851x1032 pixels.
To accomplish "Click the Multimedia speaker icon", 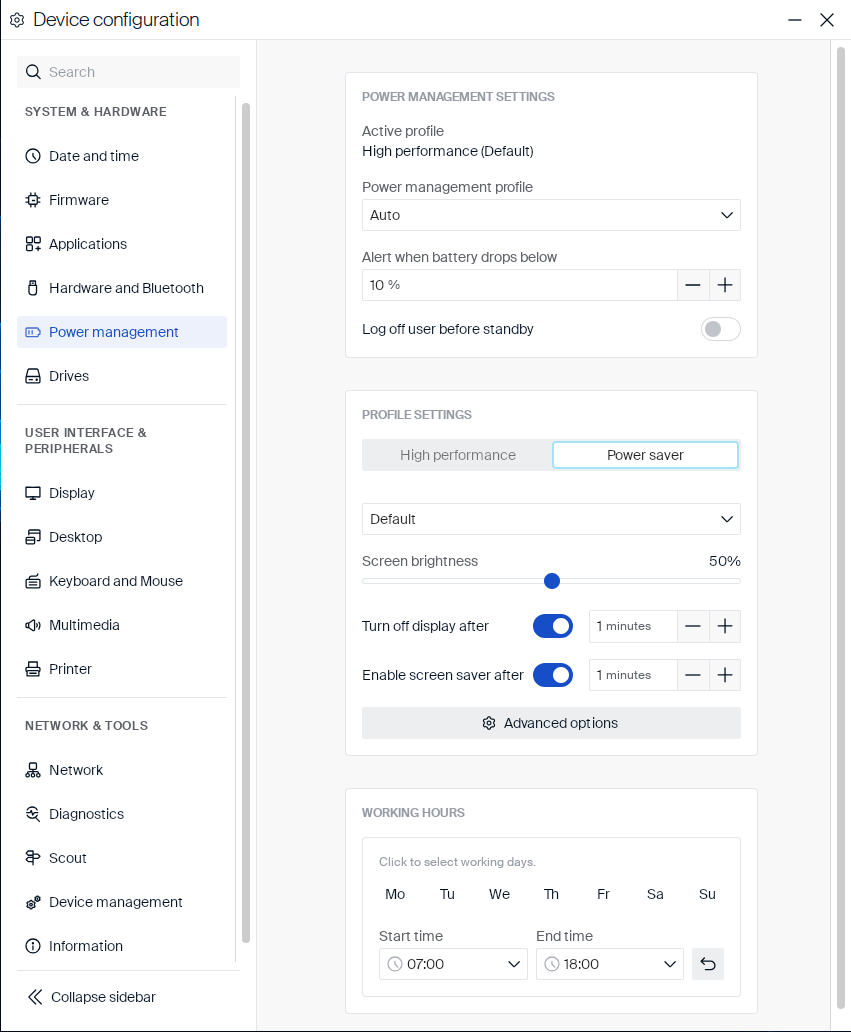I will (33, 625).
